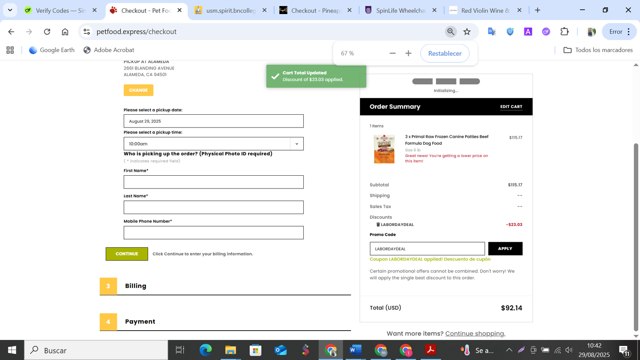640x360 pixels.
Task: Launch Microsoft Edge from taskbar
Action: (205, 350)
